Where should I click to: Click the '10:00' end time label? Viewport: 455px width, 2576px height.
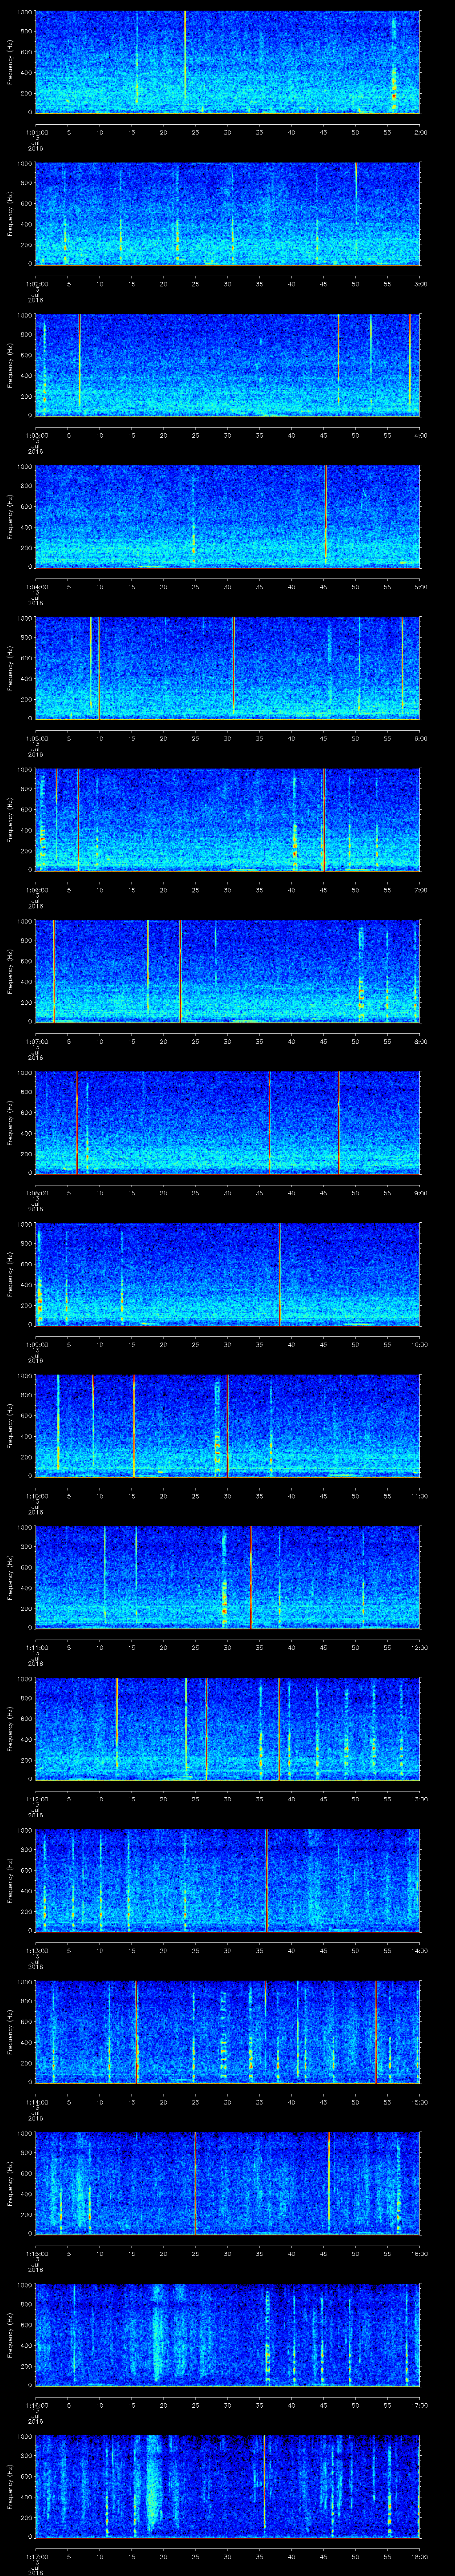coord(419,1343)
